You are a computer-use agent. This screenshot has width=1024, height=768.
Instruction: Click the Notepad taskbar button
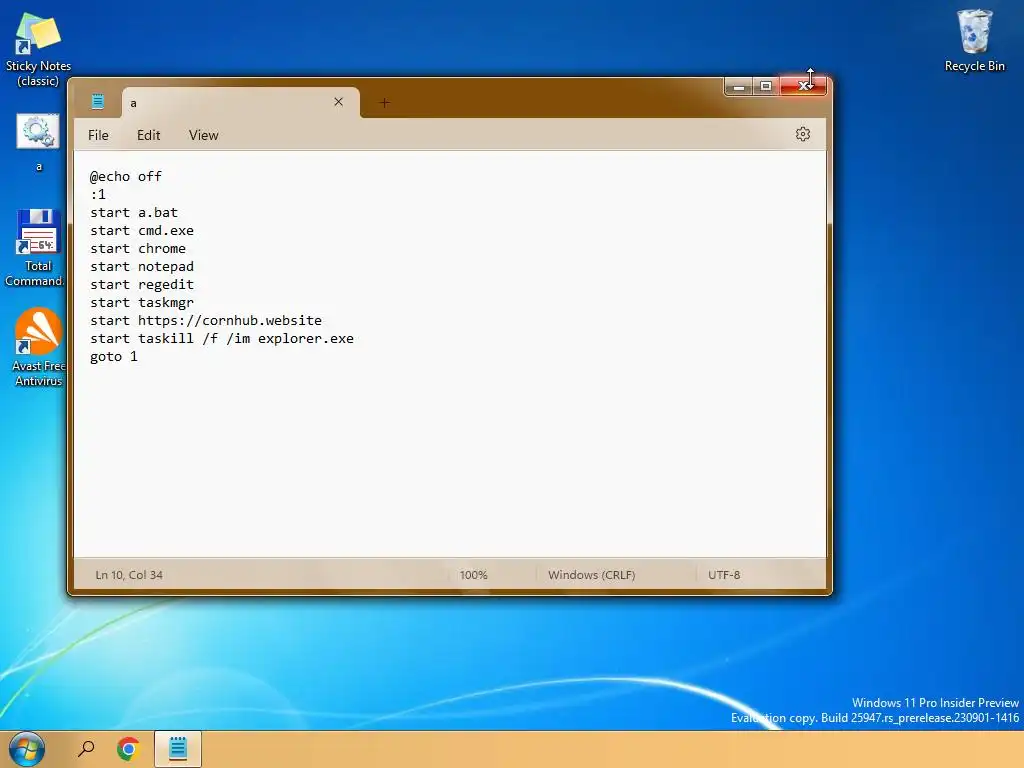click(178, 748)
